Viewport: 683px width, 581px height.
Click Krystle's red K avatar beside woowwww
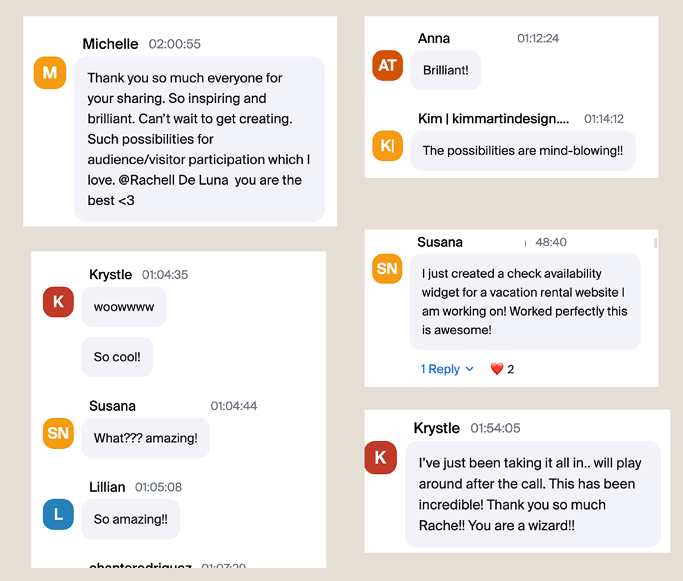tap(58, 301)
